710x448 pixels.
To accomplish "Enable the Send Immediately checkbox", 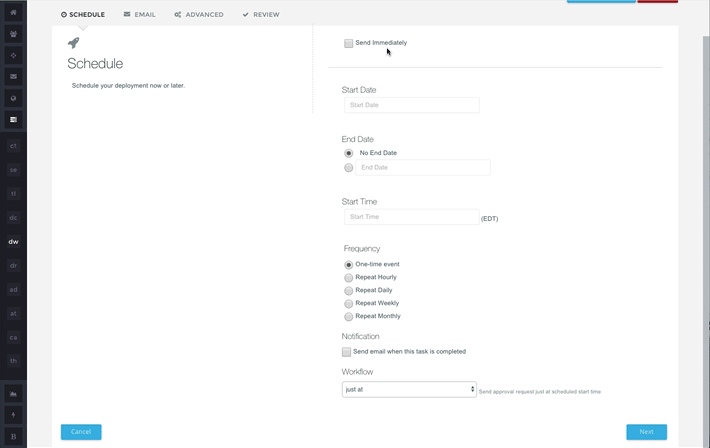I will [x=348, y=43].
